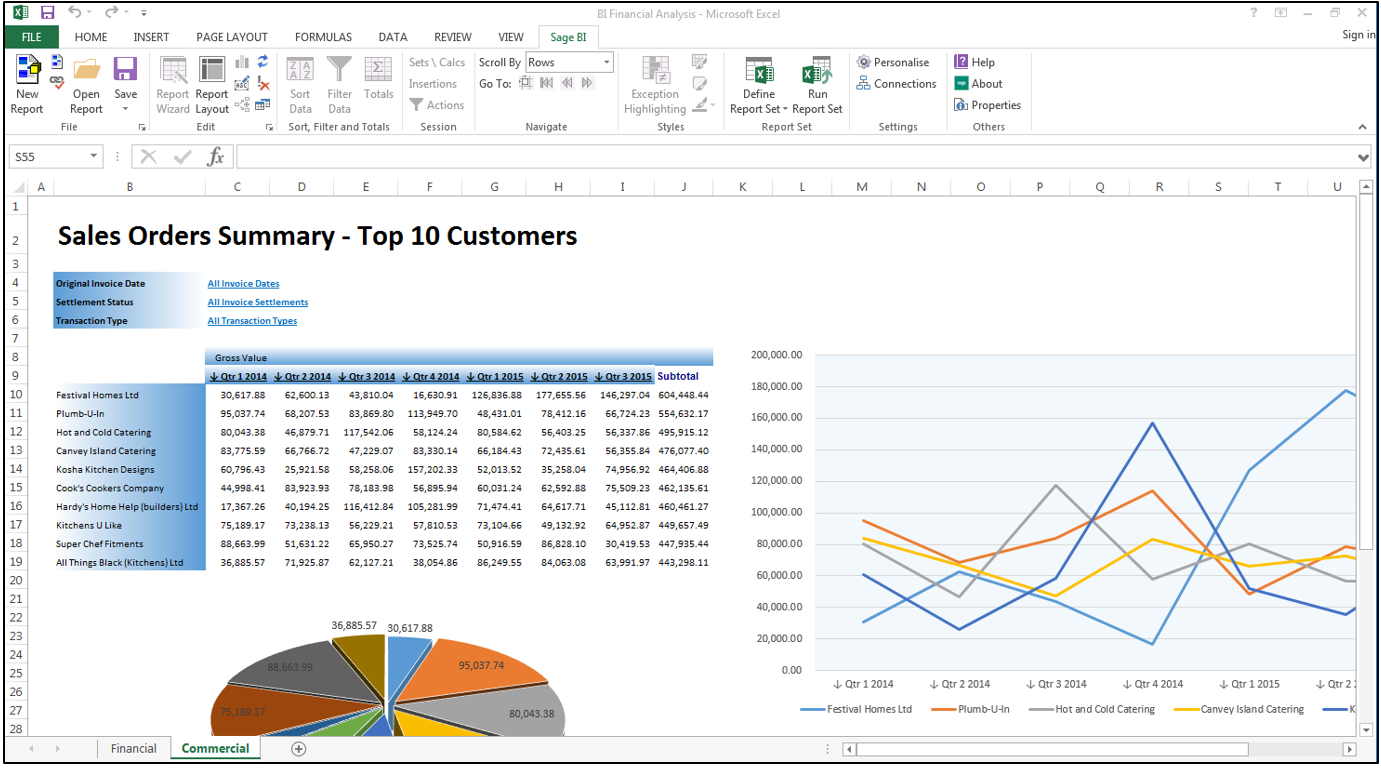Open the FILE tab
This screenshot has height=769, width=1381.
[x=32, y=37]
